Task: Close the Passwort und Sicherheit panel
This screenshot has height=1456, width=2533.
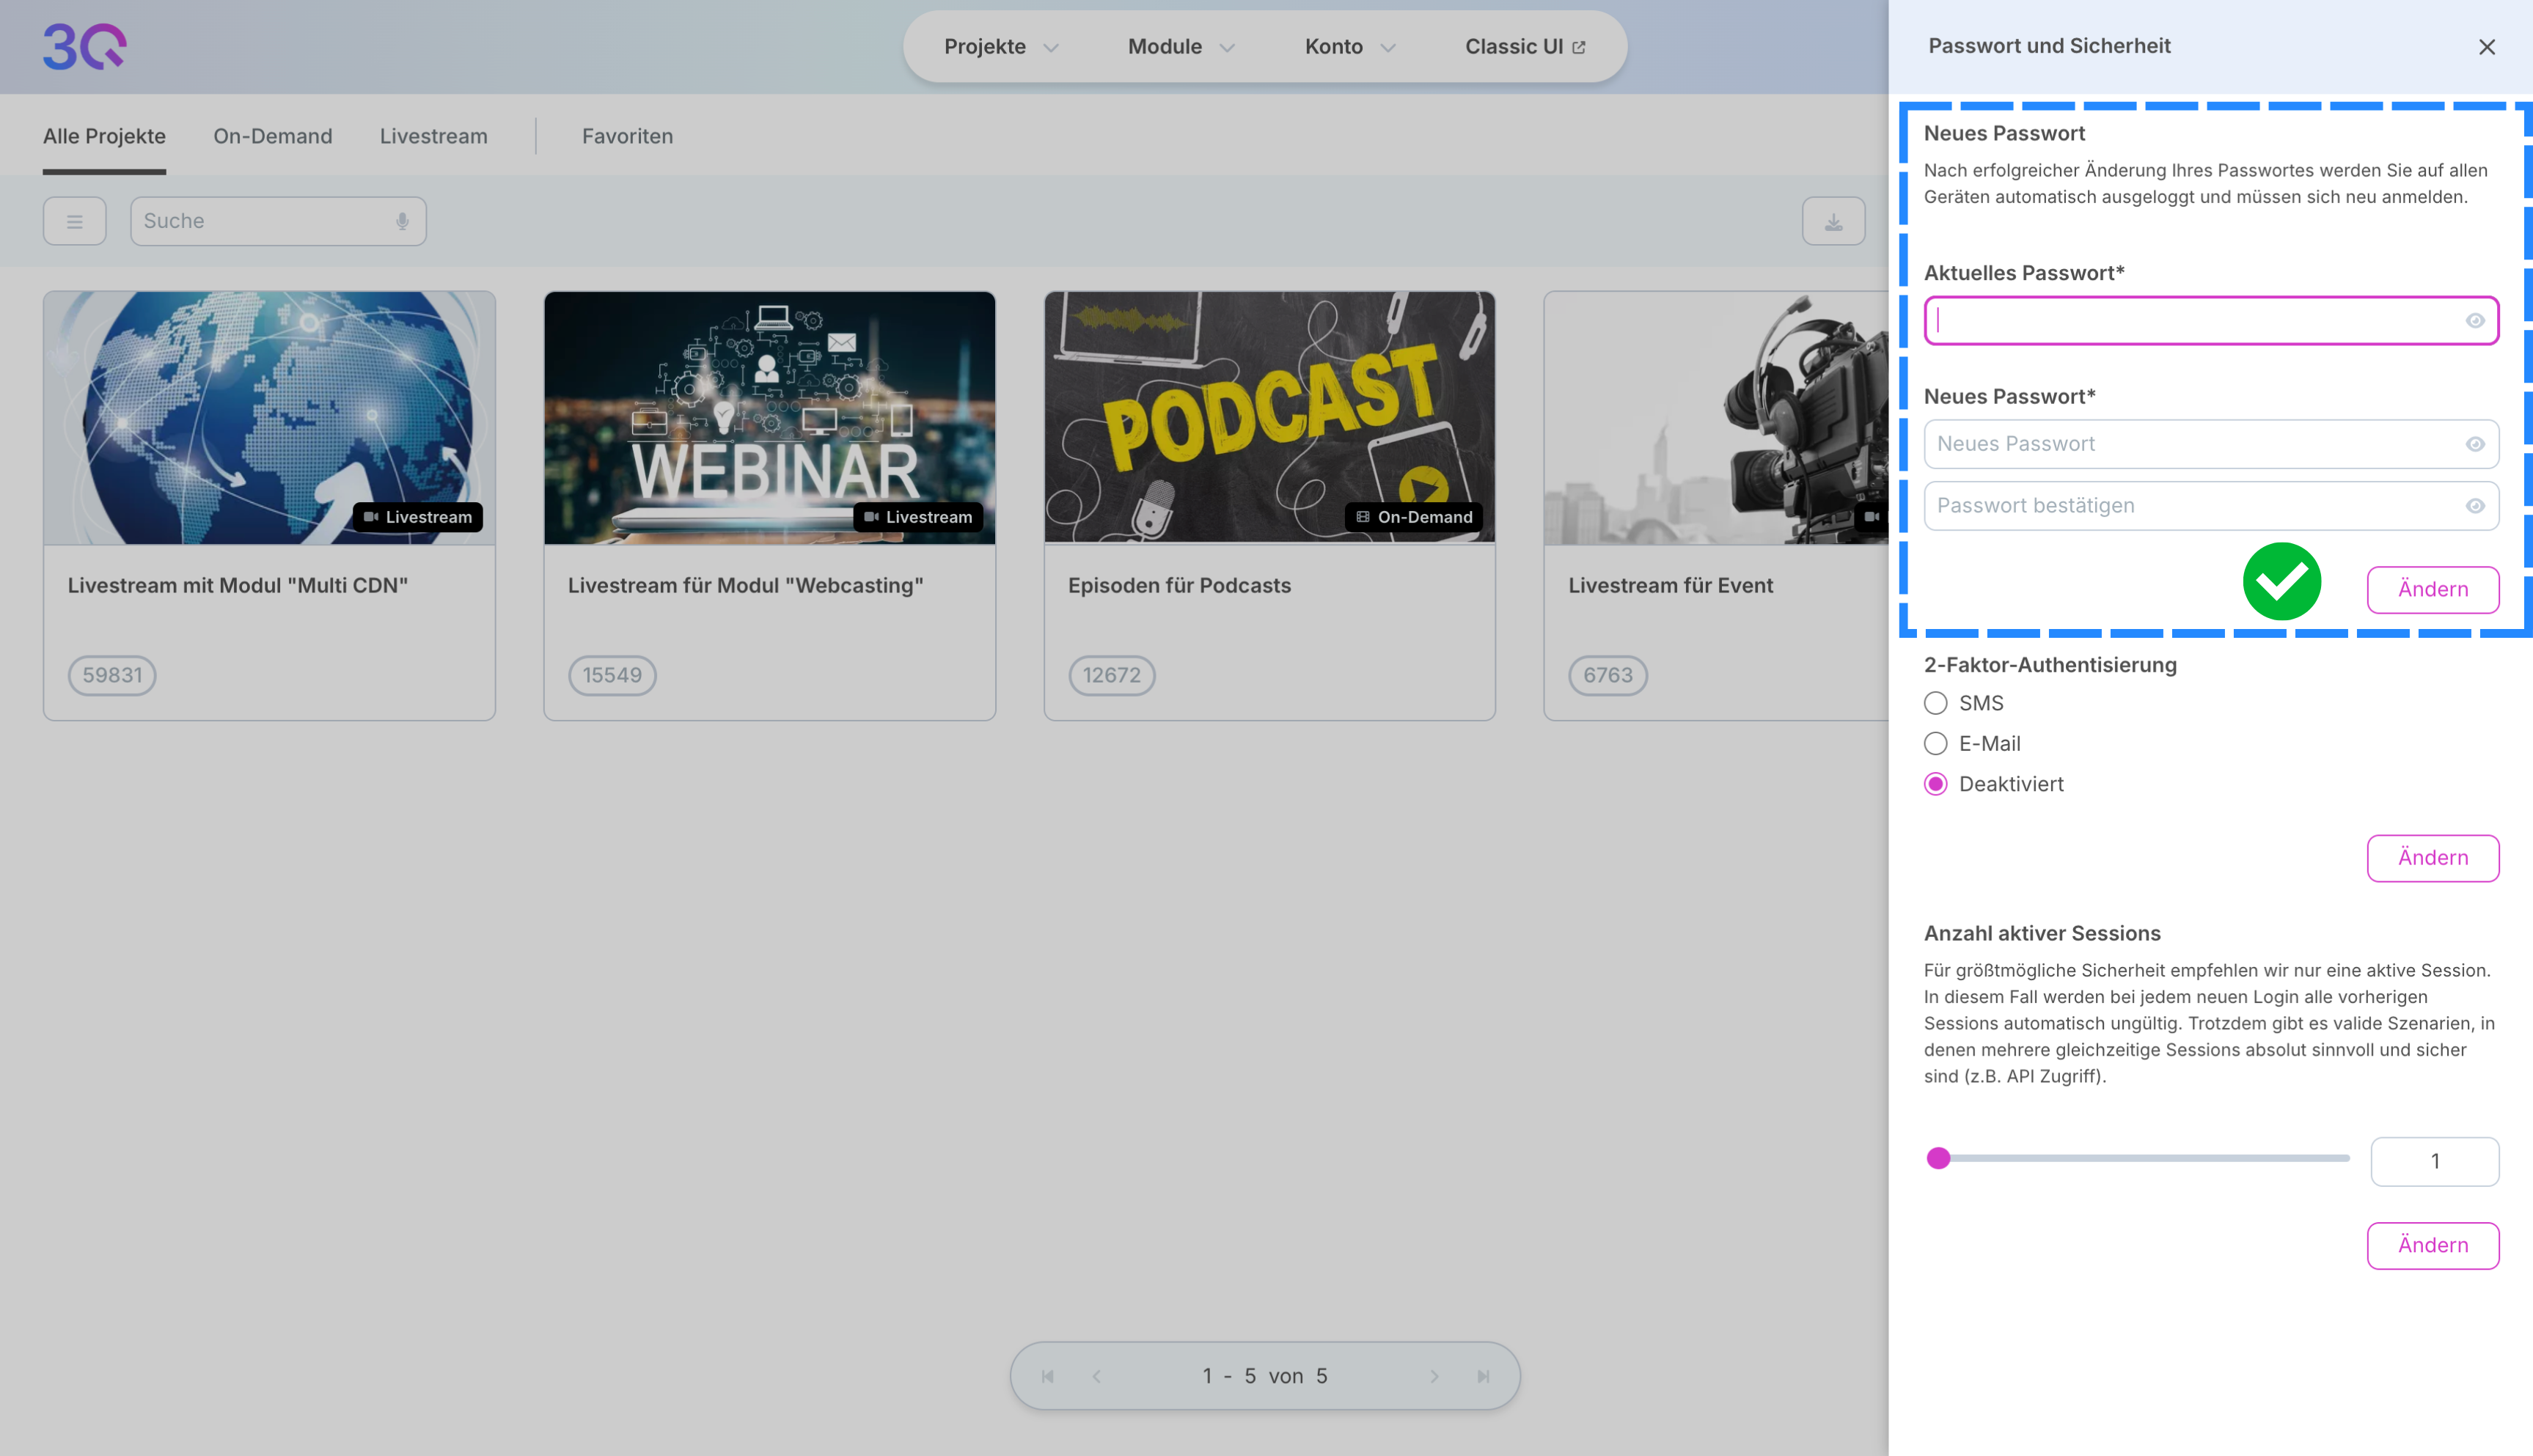Action: pyautogui.click(x=2486, y=47)
